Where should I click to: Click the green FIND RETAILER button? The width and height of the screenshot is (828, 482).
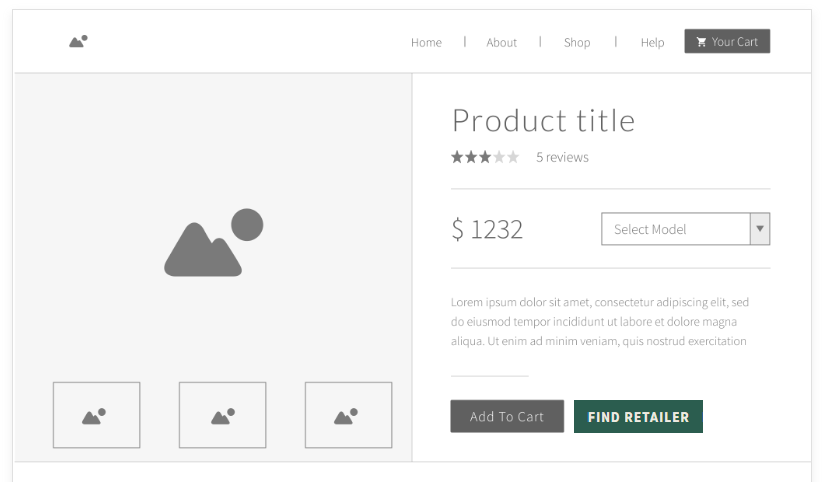[x=638, y=417]
